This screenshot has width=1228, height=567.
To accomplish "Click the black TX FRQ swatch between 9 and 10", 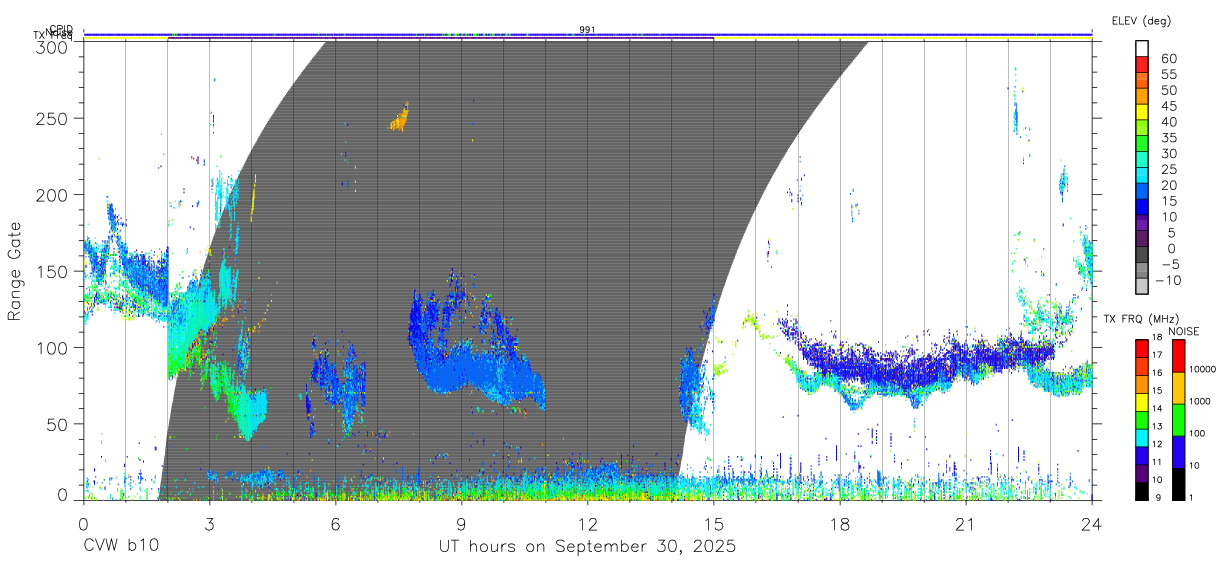I will [1142, 490].
